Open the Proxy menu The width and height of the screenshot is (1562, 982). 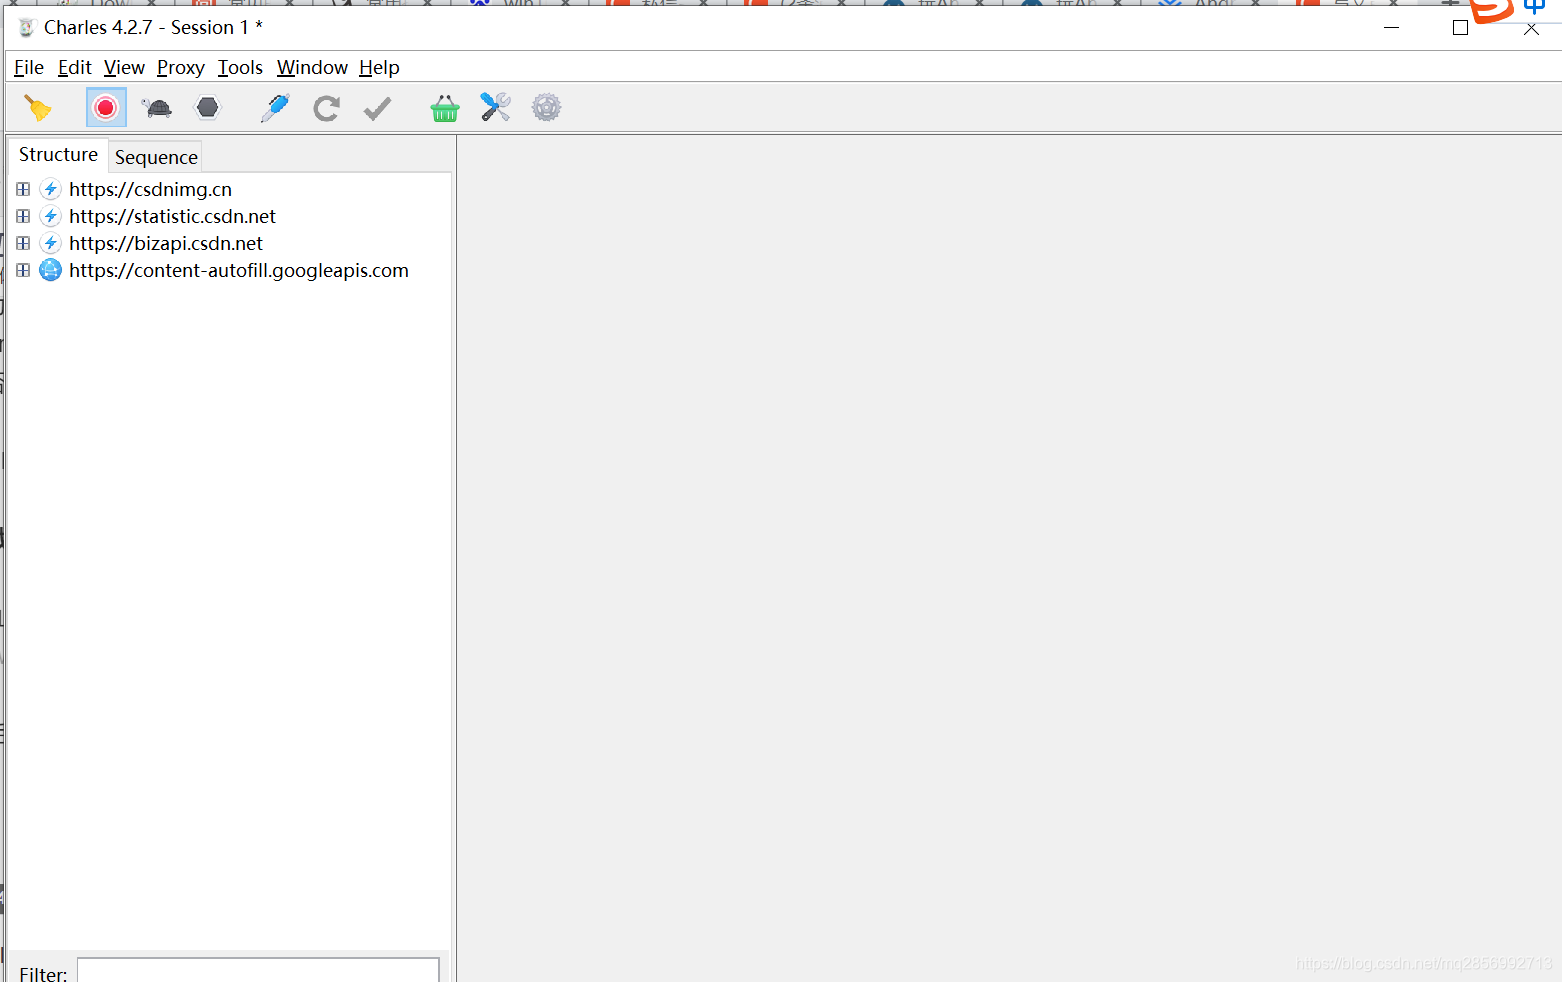tap(181, 67)
